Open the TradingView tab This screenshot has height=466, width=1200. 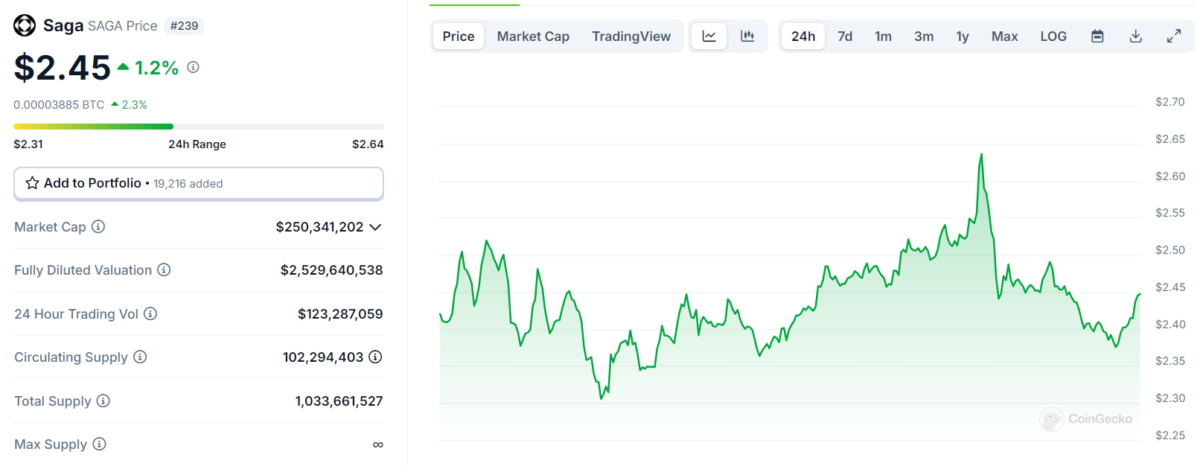point(631,36)
